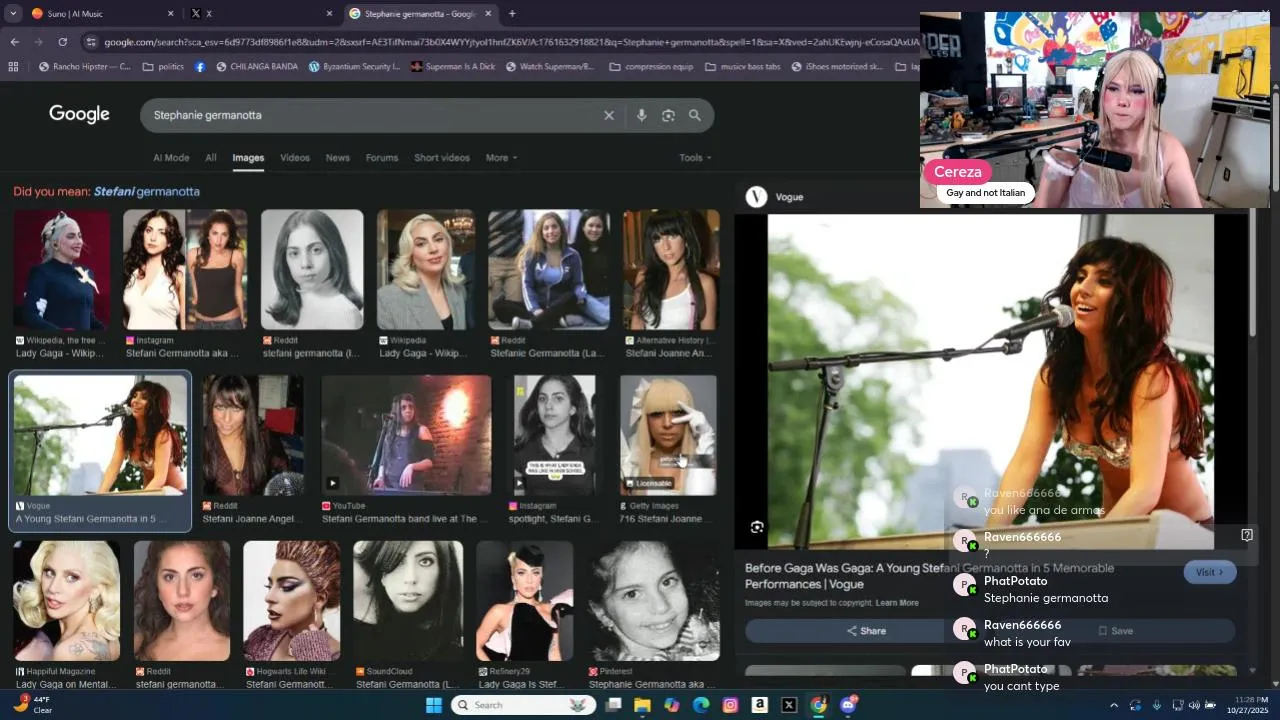Open Wikipedia Lady Gaga inauguration thumbnail
This screenshot has height=720, width=1280.
click(x=61, y=270)
